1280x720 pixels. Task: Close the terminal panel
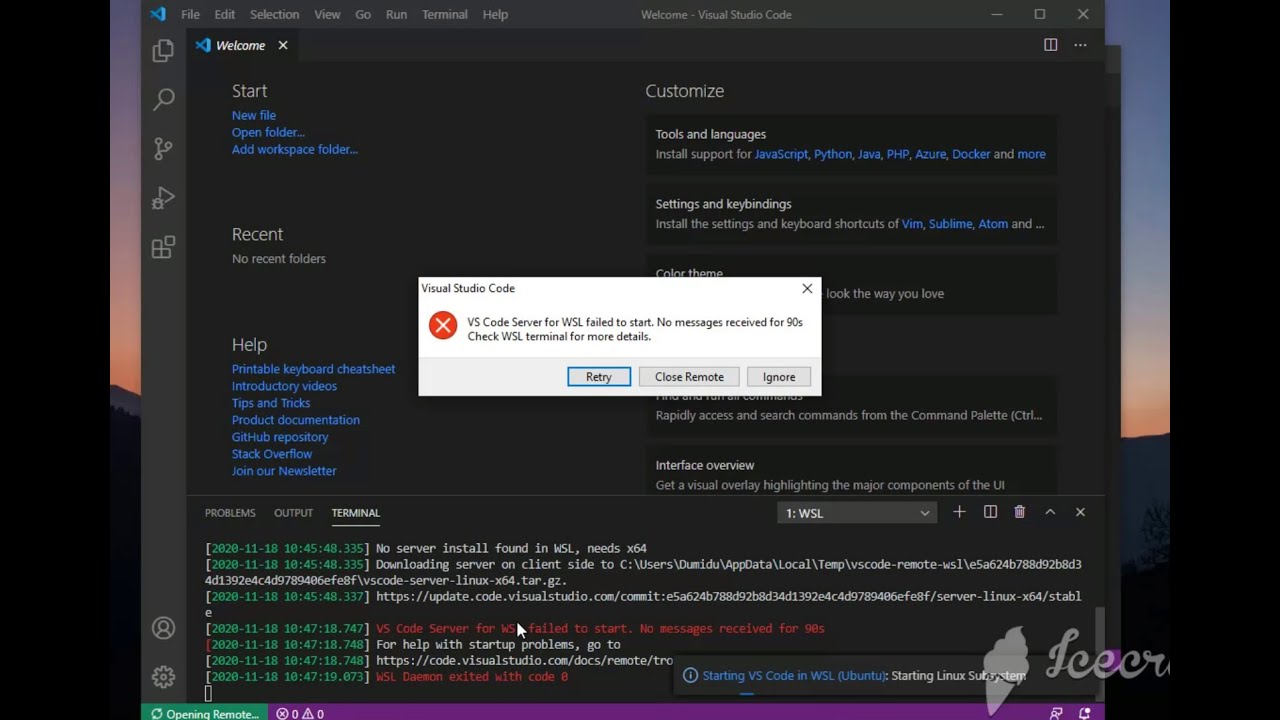click(x=1080, y=512)
